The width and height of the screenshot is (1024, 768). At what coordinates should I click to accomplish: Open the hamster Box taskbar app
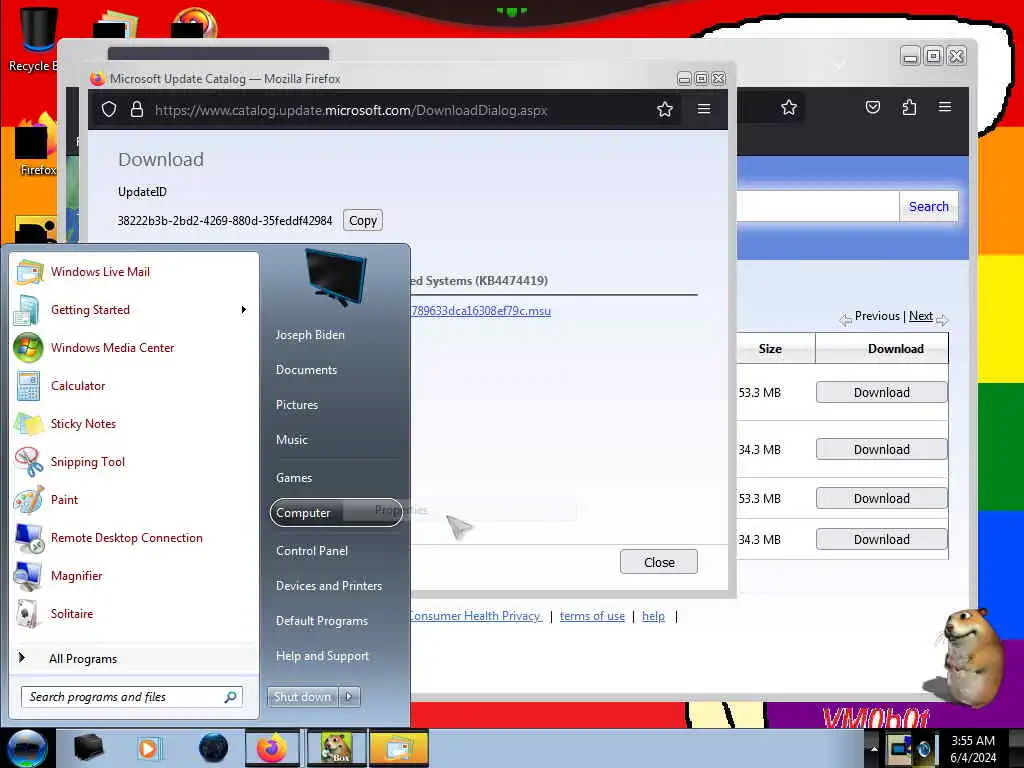pos(336,748)
